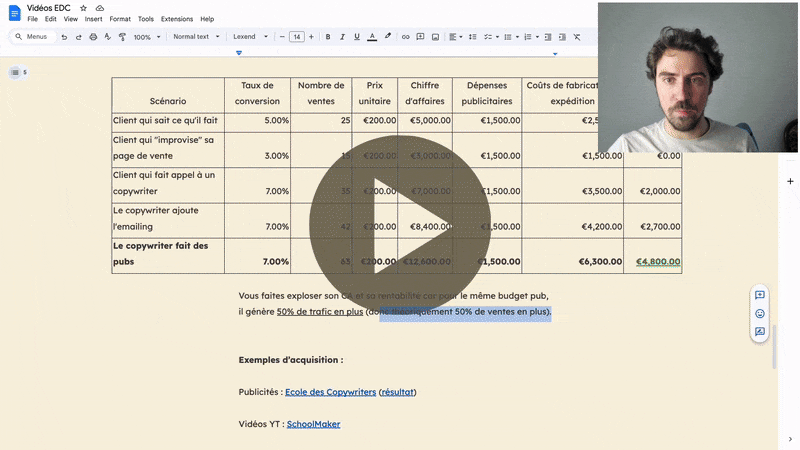The image size is (800, 450).
Task: Click the print icon
Action: coord(93,37)
